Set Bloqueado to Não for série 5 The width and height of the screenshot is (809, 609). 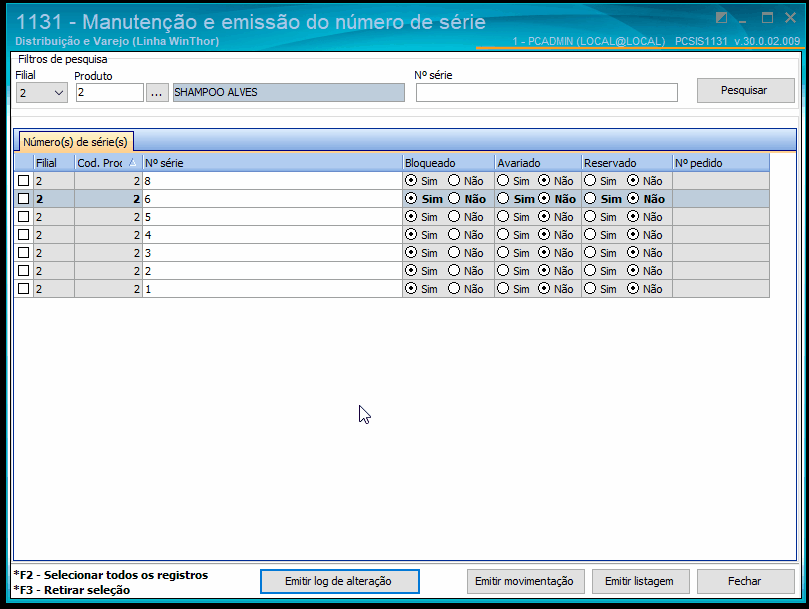[x=454, y=217]
